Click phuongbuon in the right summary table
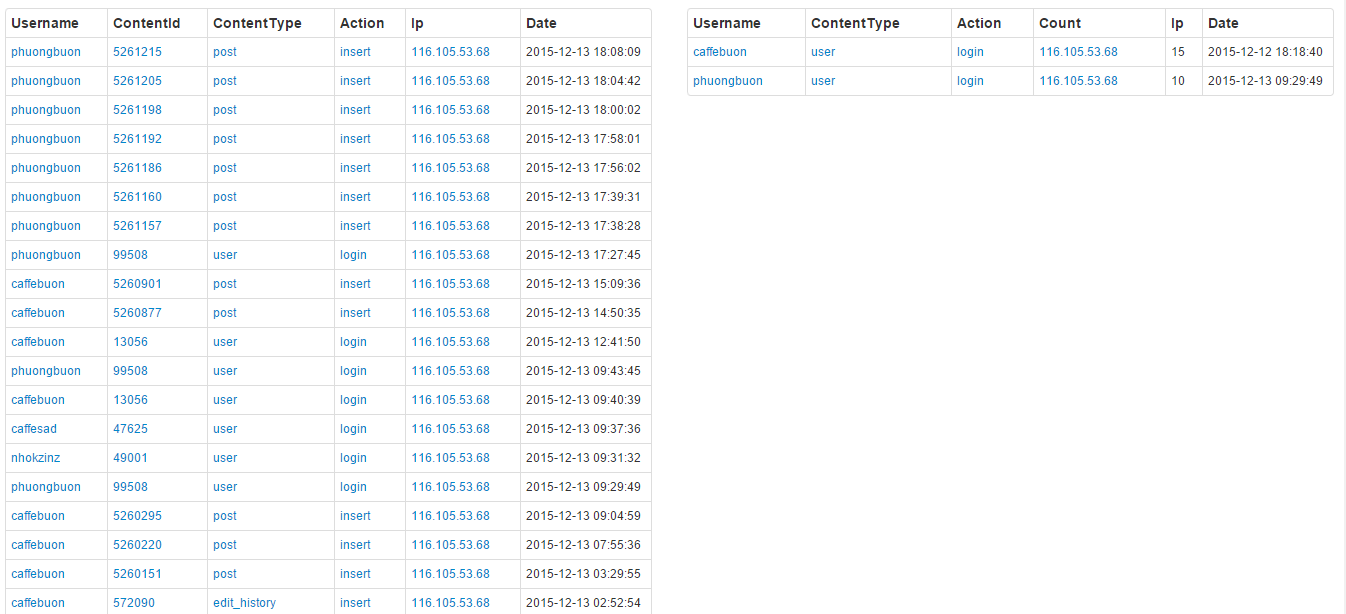This screenshot has height=614, width=1346. [x=728, y=81]
